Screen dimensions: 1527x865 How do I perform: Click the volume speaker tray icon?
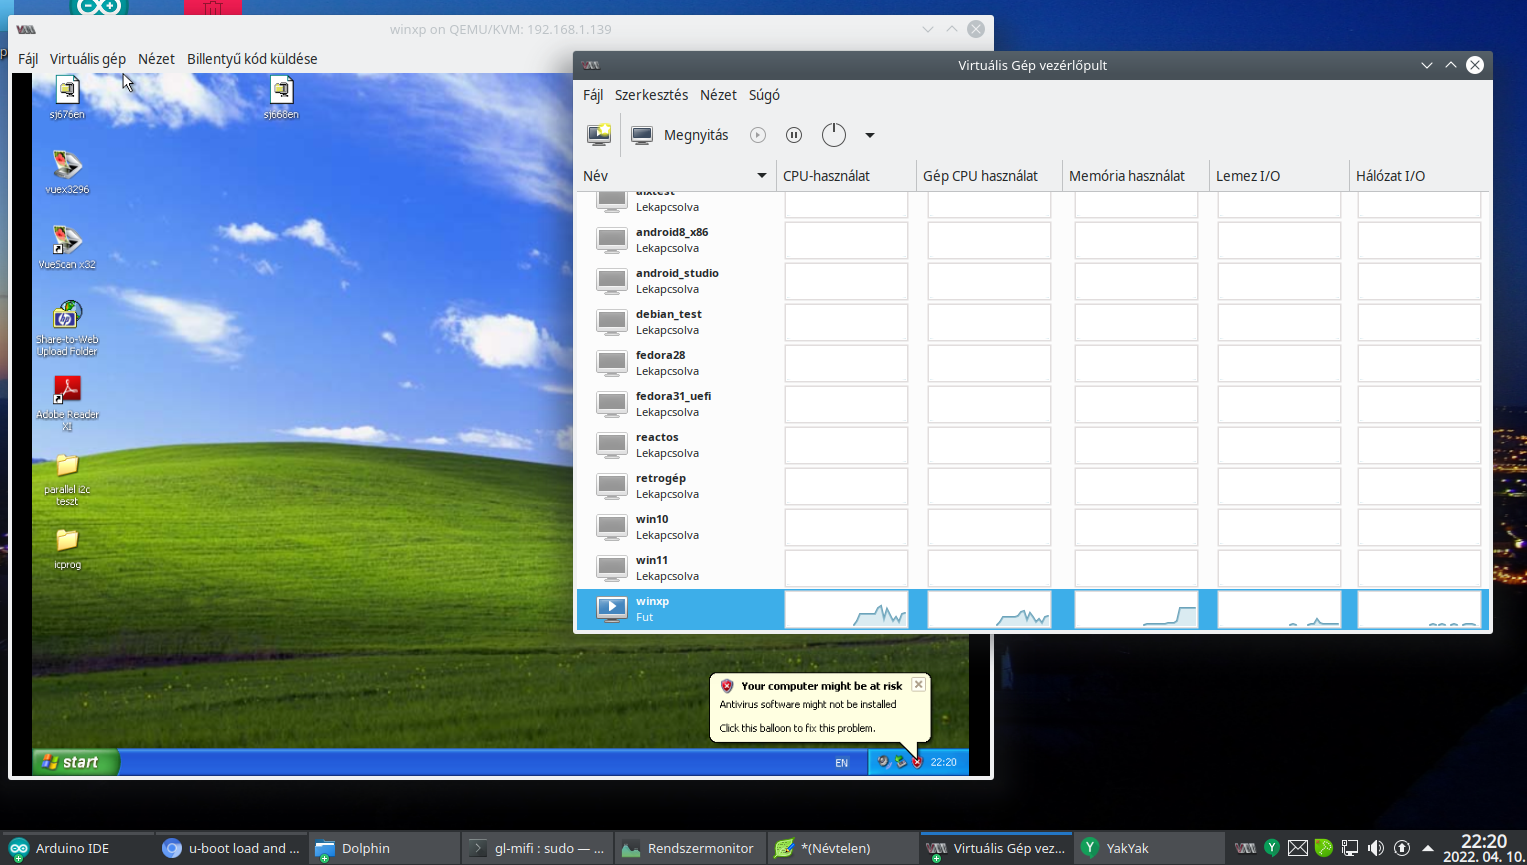(x=1376, y=848)
